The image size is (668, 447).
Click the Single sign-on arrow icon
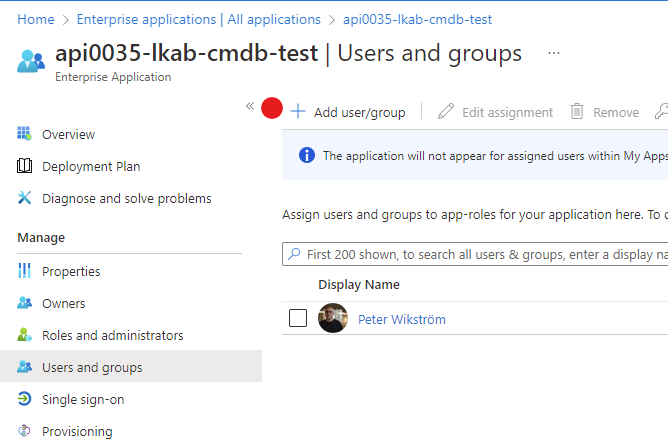[24, 398]
